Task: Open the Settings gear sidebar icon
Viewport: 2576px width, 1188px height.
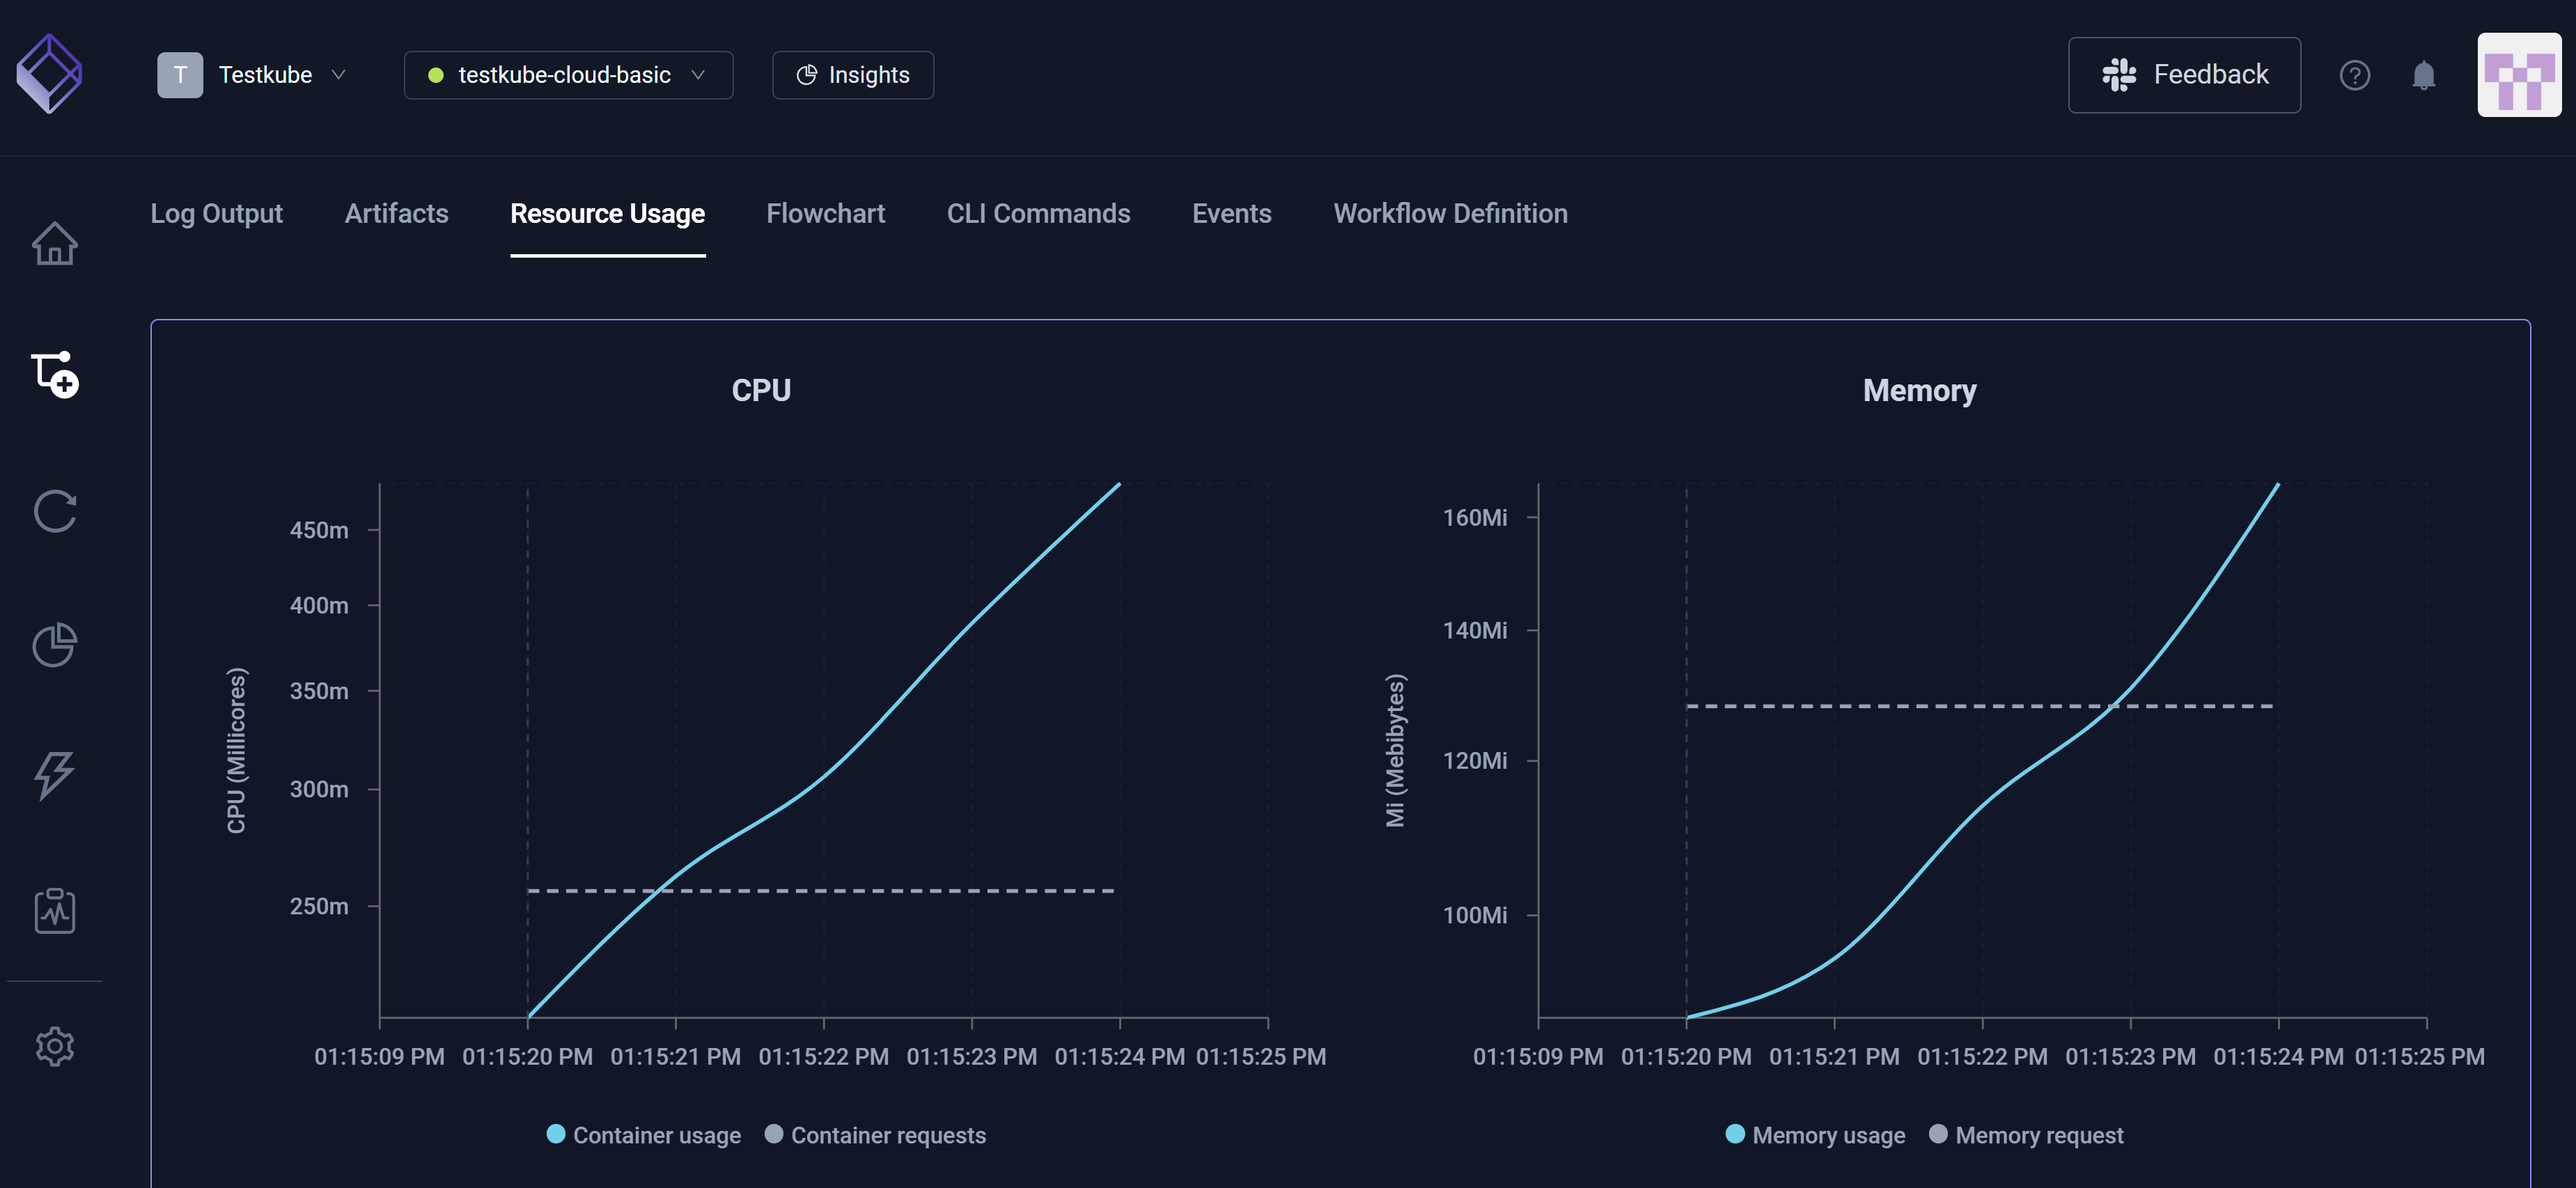Action: [54, 1046]
